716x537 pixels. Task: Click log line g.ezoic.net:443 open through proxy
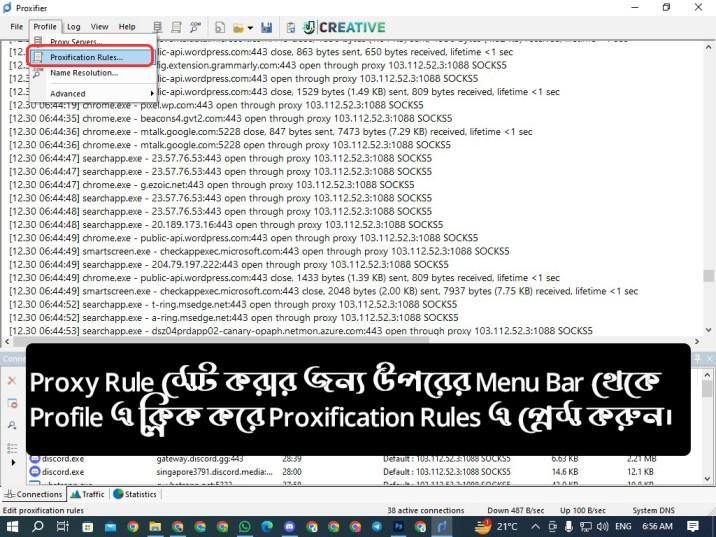tap(211, 184)
